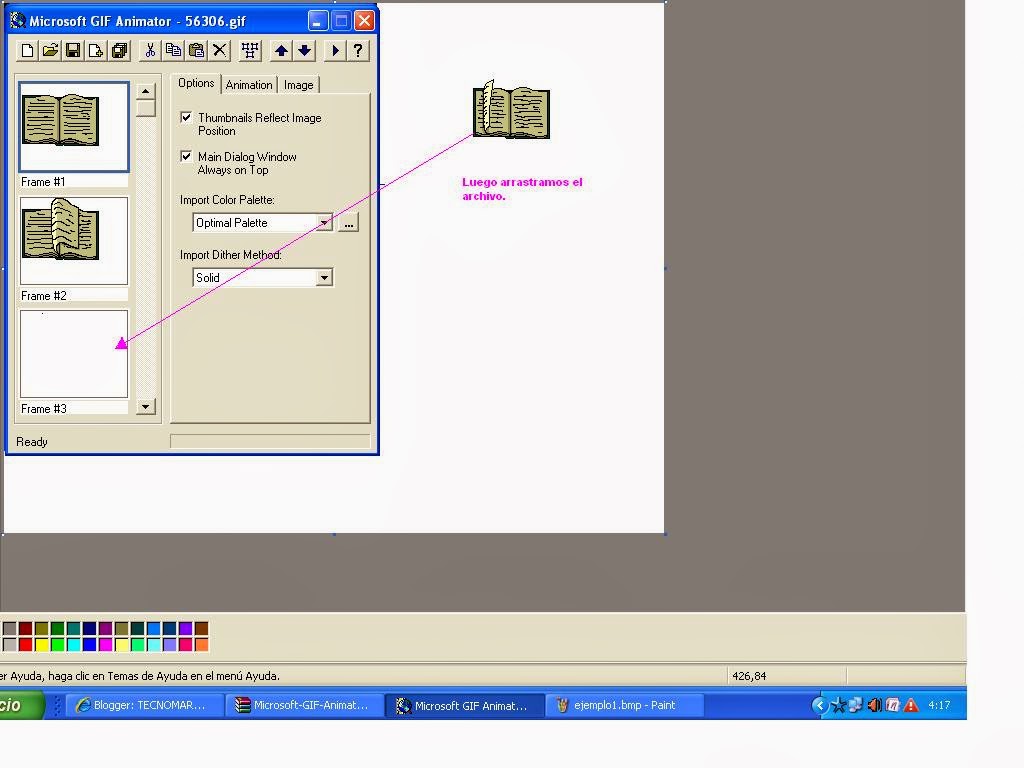
Task: Select the empty Frame #3 thumbnail
Action: tap(74, 354)
